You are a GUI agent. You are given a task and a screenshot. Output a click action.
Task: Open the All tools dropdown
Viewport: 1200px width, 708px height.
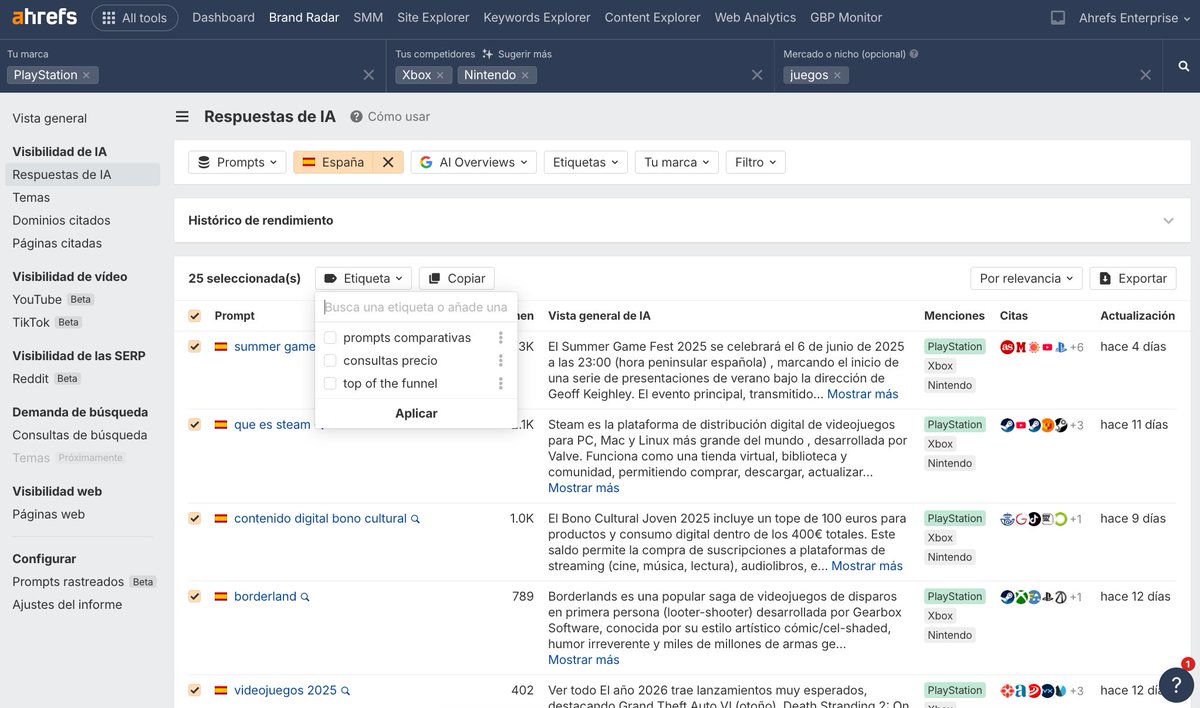pos(135,18)
